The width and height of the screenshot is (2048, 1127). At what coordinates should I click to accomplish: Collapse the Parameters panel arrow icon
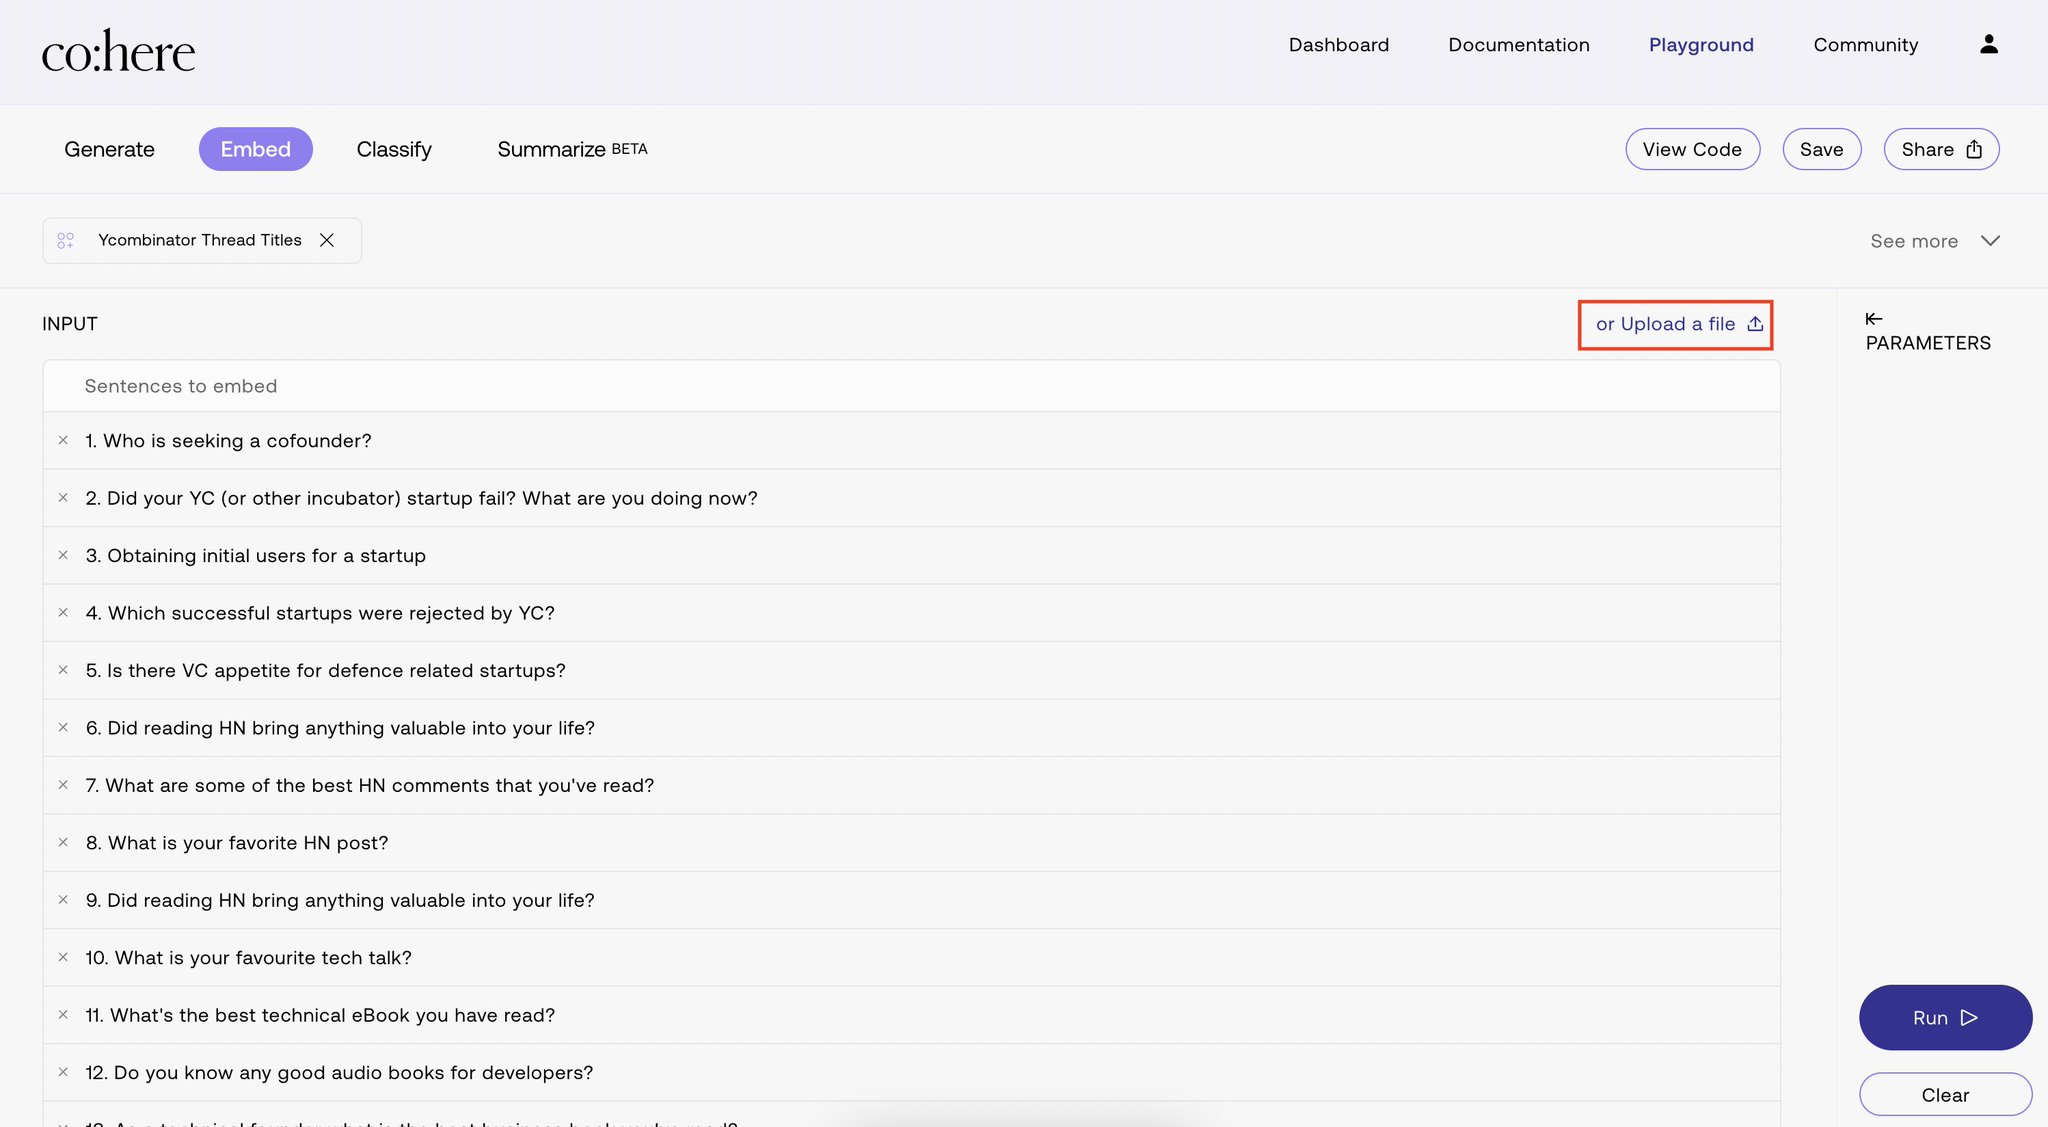click(1874, 318)
